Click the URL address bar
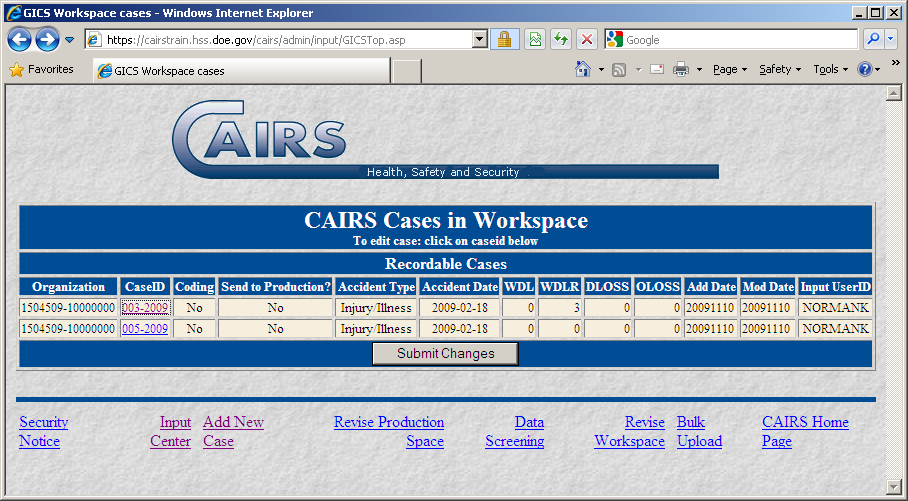The image size is (908, 501). click(x=287, y=40)
